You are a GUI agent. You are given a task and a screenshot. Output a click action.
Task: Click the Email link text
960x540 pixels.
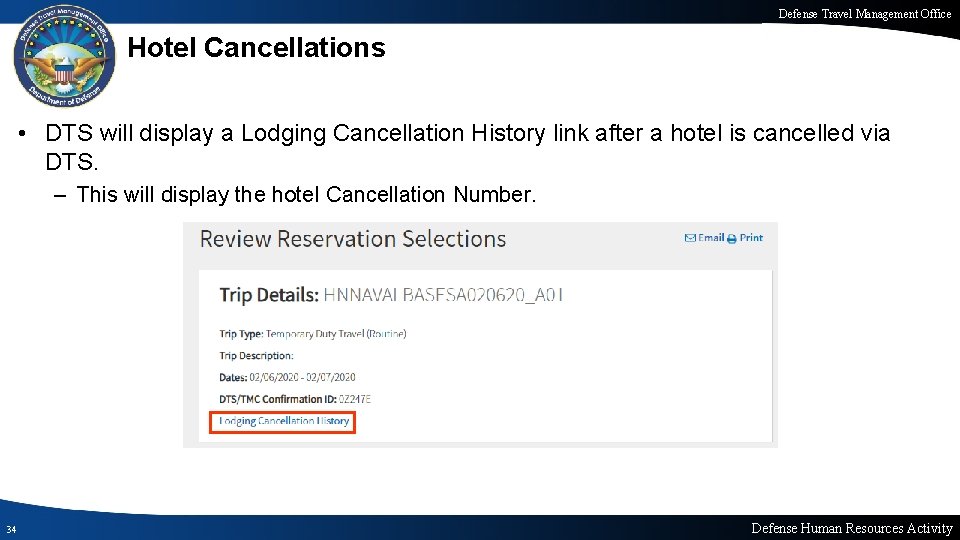tap(711, 238)
